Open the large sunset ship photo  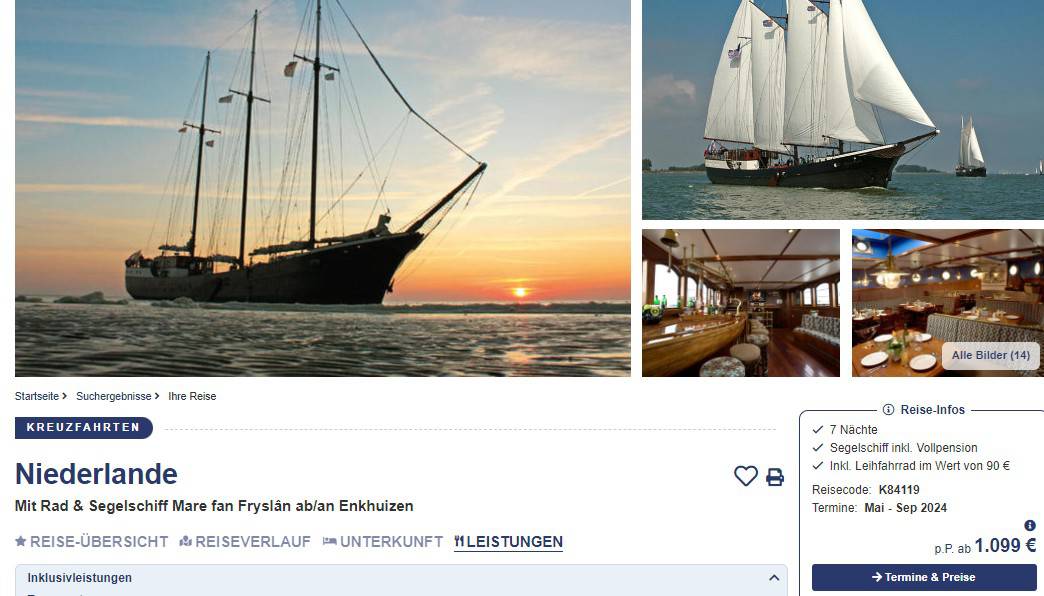(x=323, y=188)
